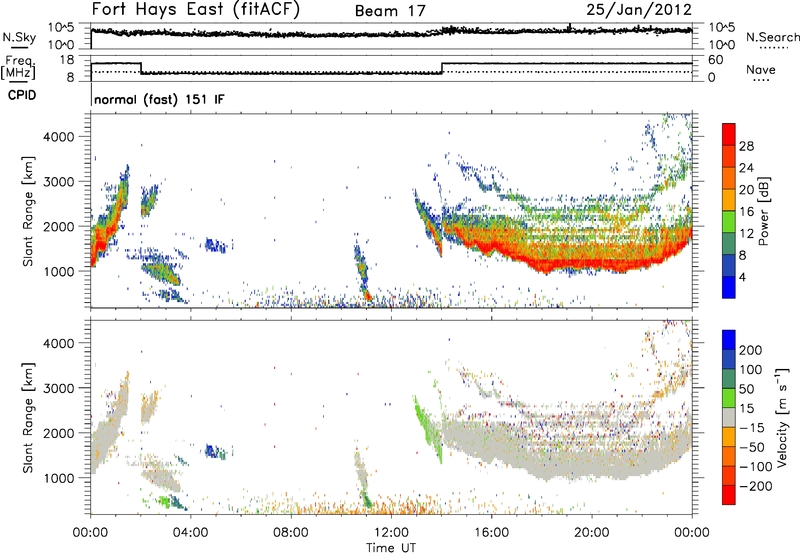Screen dimensions: 800x554
Task: Click the "N.Search" legend label
Action: (x=772, y=37)
